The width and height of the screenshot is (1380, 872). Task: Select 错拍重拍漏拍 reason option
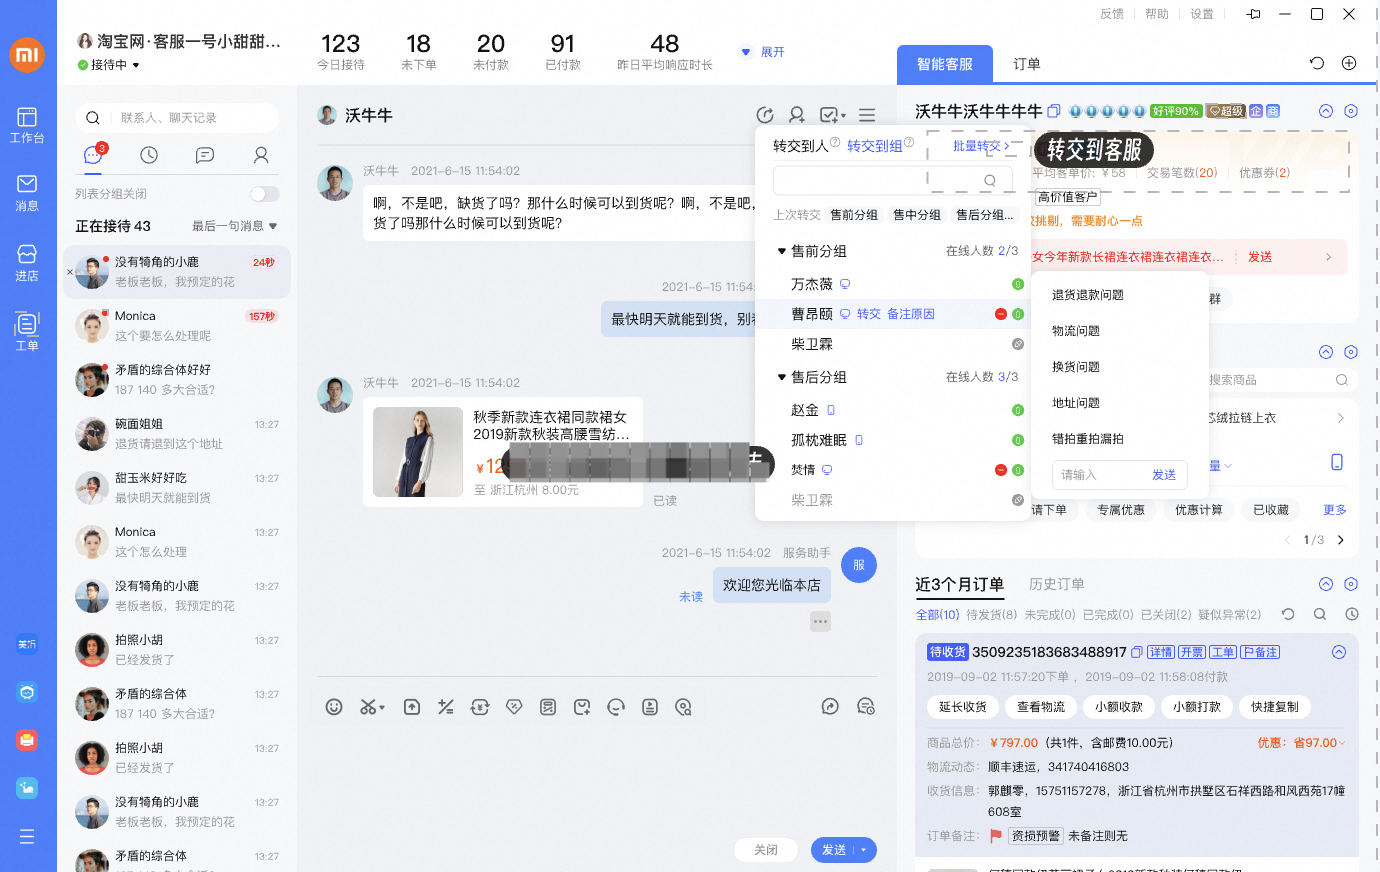point(1088,439)
